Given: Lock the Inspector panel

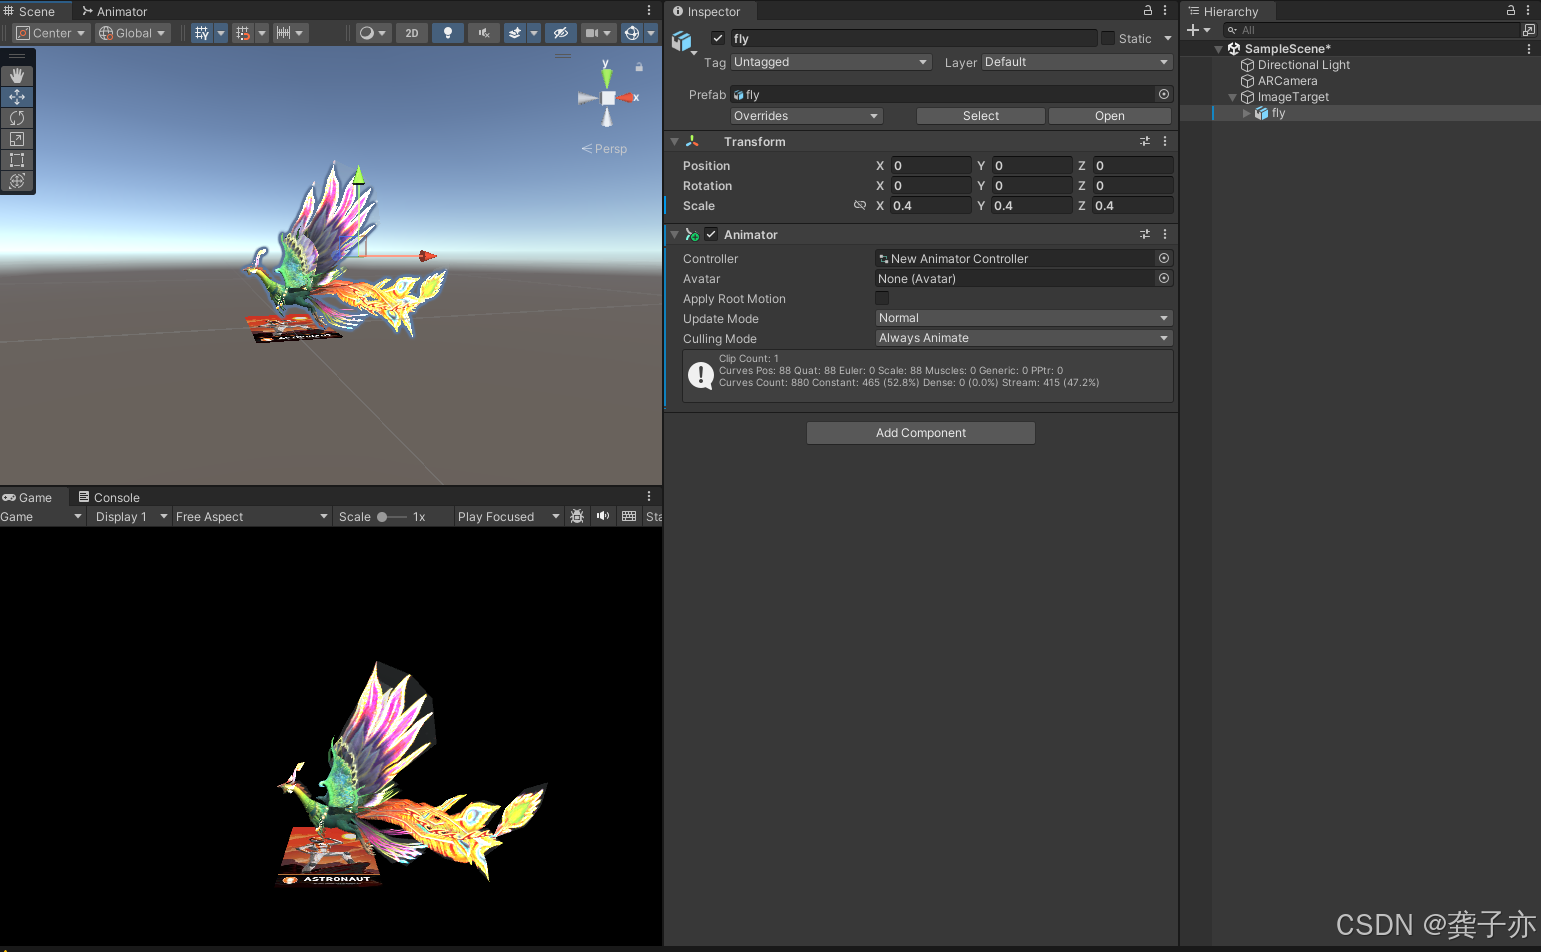Looking at the screenshot, I should coord(1148,11).
